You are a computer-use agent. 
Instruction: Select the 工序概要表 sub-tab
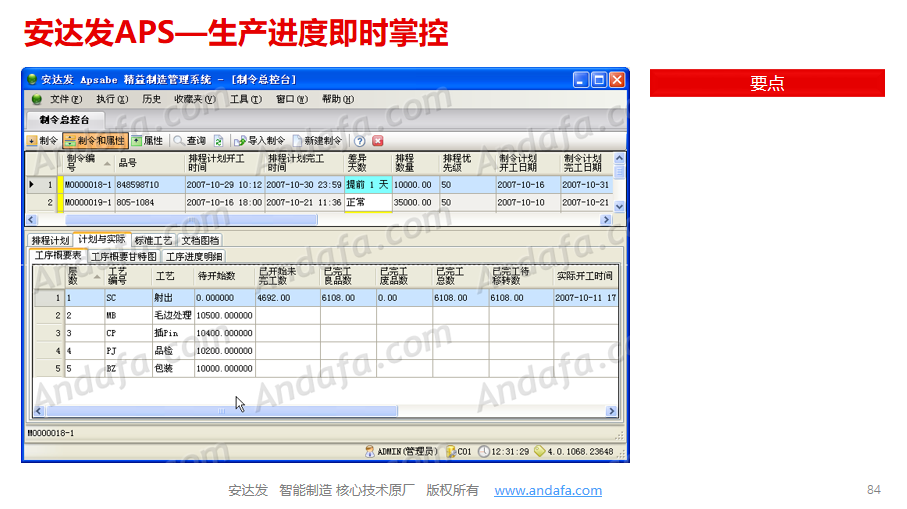point(58,256)
